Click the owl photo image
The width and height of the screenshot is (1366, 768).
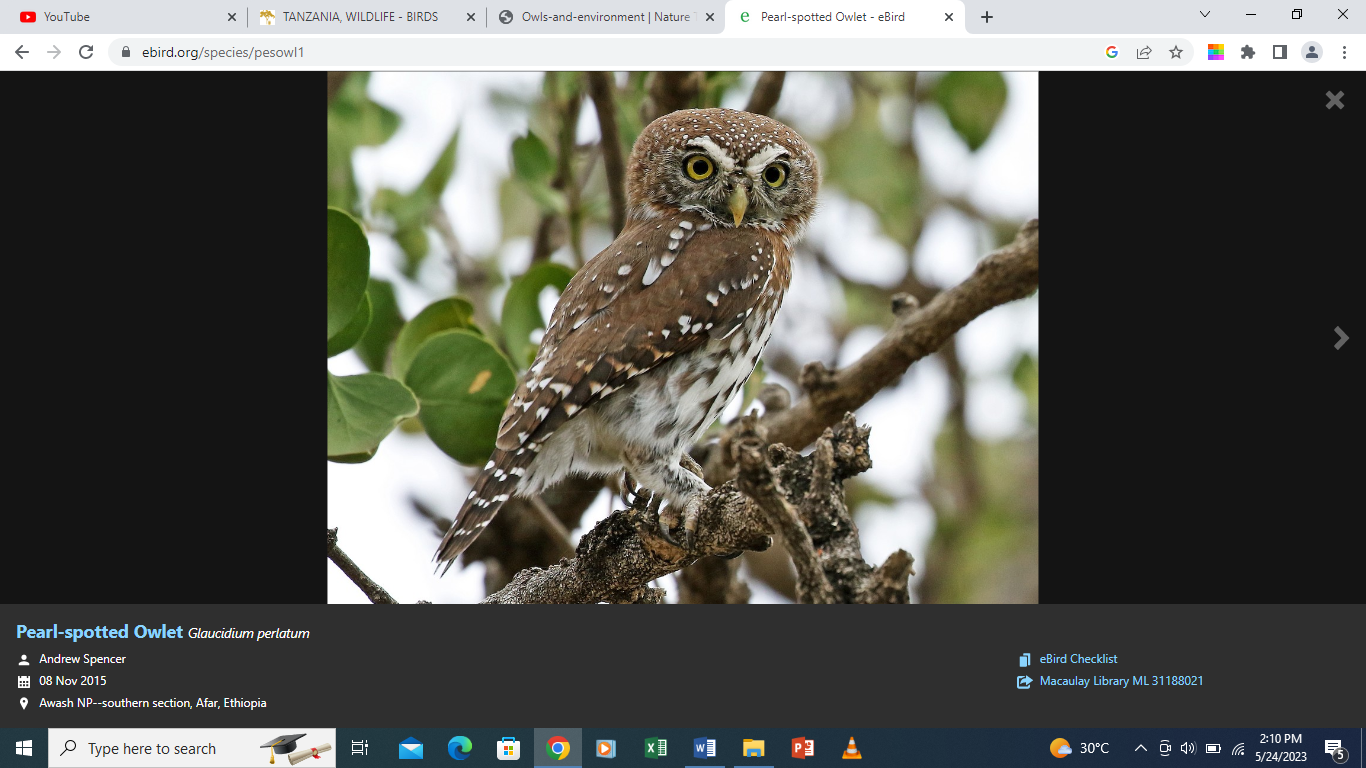click(682, 337)
